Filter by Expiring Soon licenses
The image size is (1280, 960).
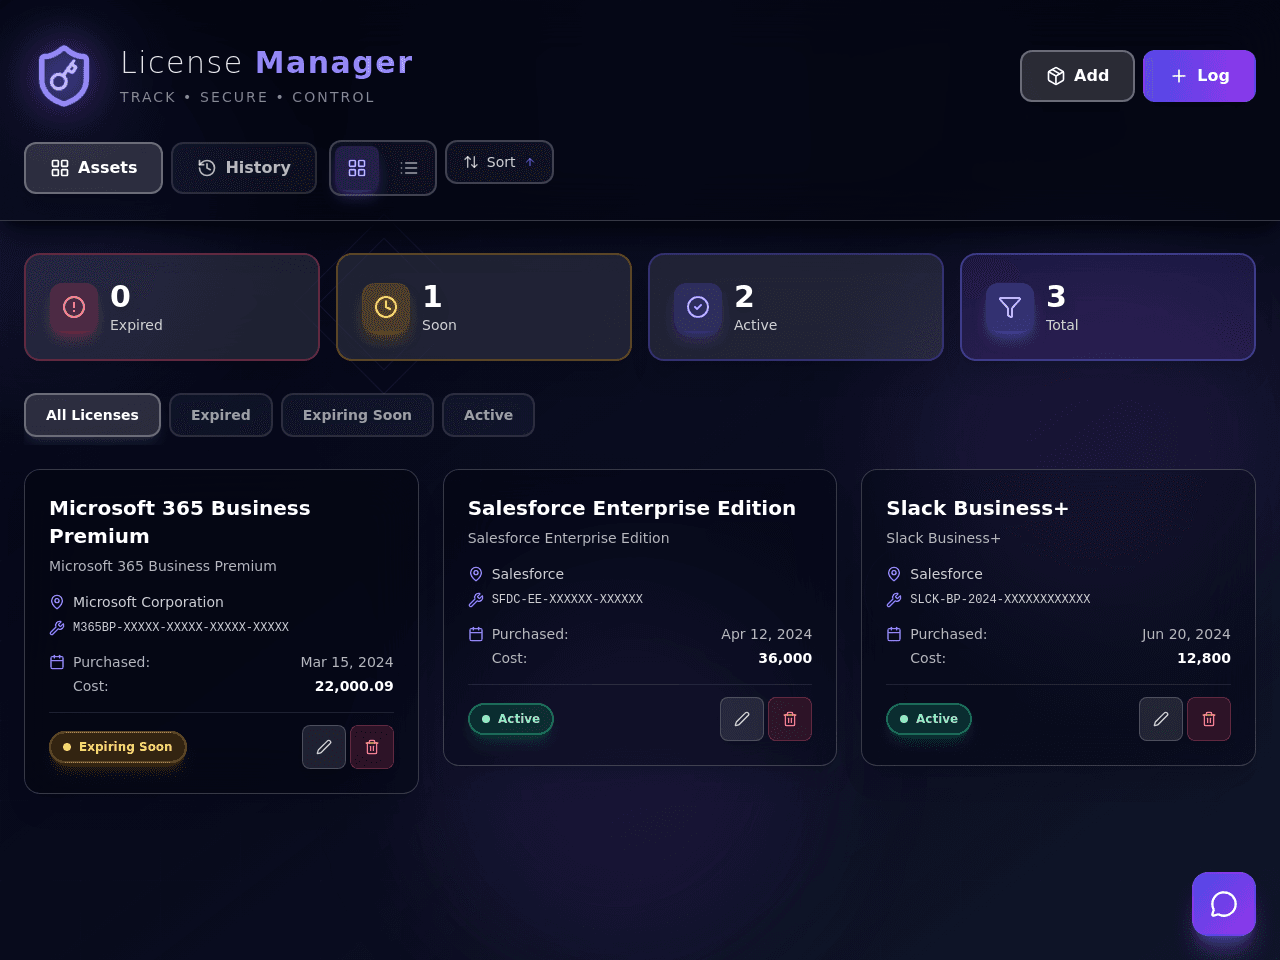point(357,415)
